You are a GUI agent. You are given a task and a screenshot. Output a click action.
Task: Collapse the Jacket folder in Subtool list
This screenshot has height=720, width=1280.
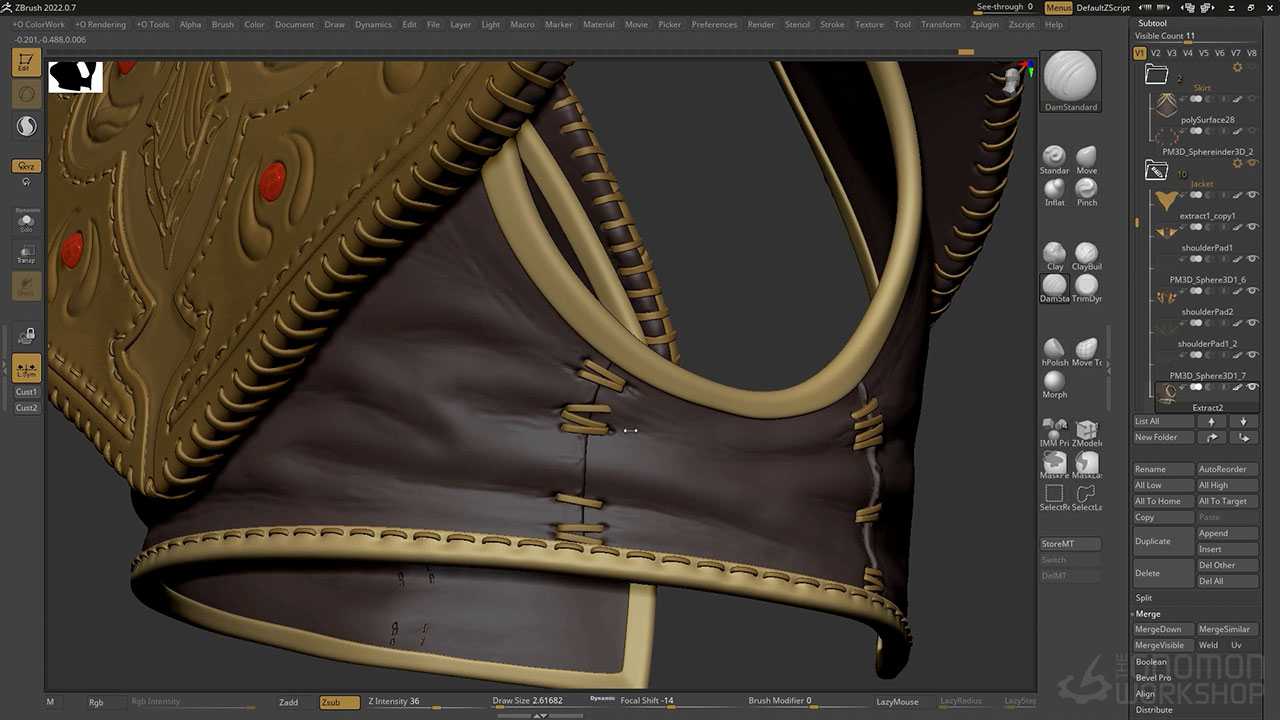pyautogui.click(x=1156, y=171)
